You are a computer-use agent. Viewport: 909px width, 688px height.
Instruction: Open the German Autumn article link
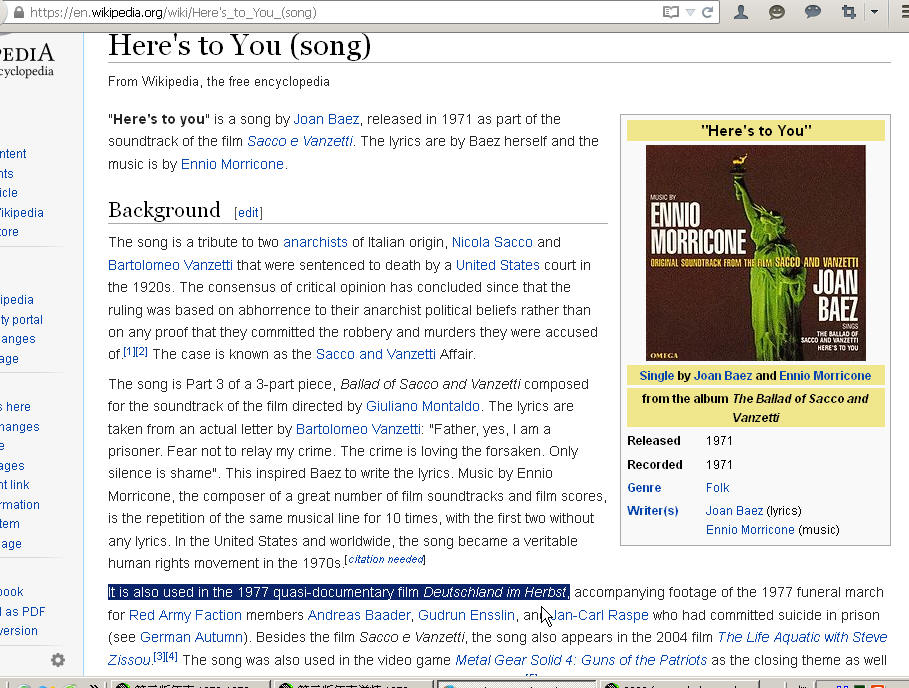coord(191,637)
